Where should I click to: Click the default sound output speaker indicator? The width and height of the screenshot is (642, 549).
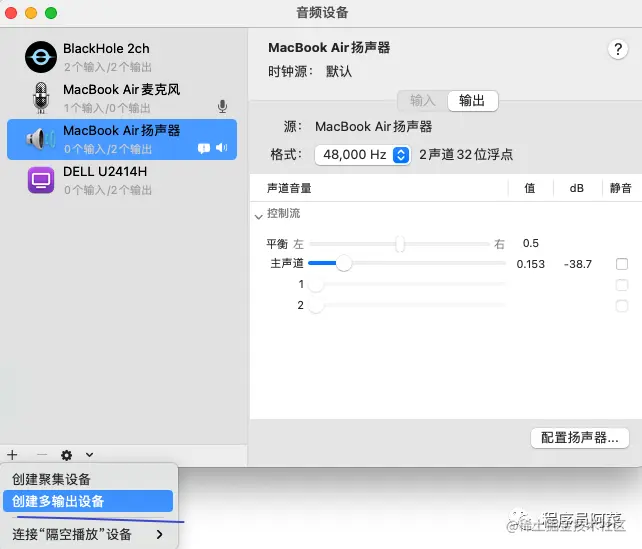coord(222,147)
